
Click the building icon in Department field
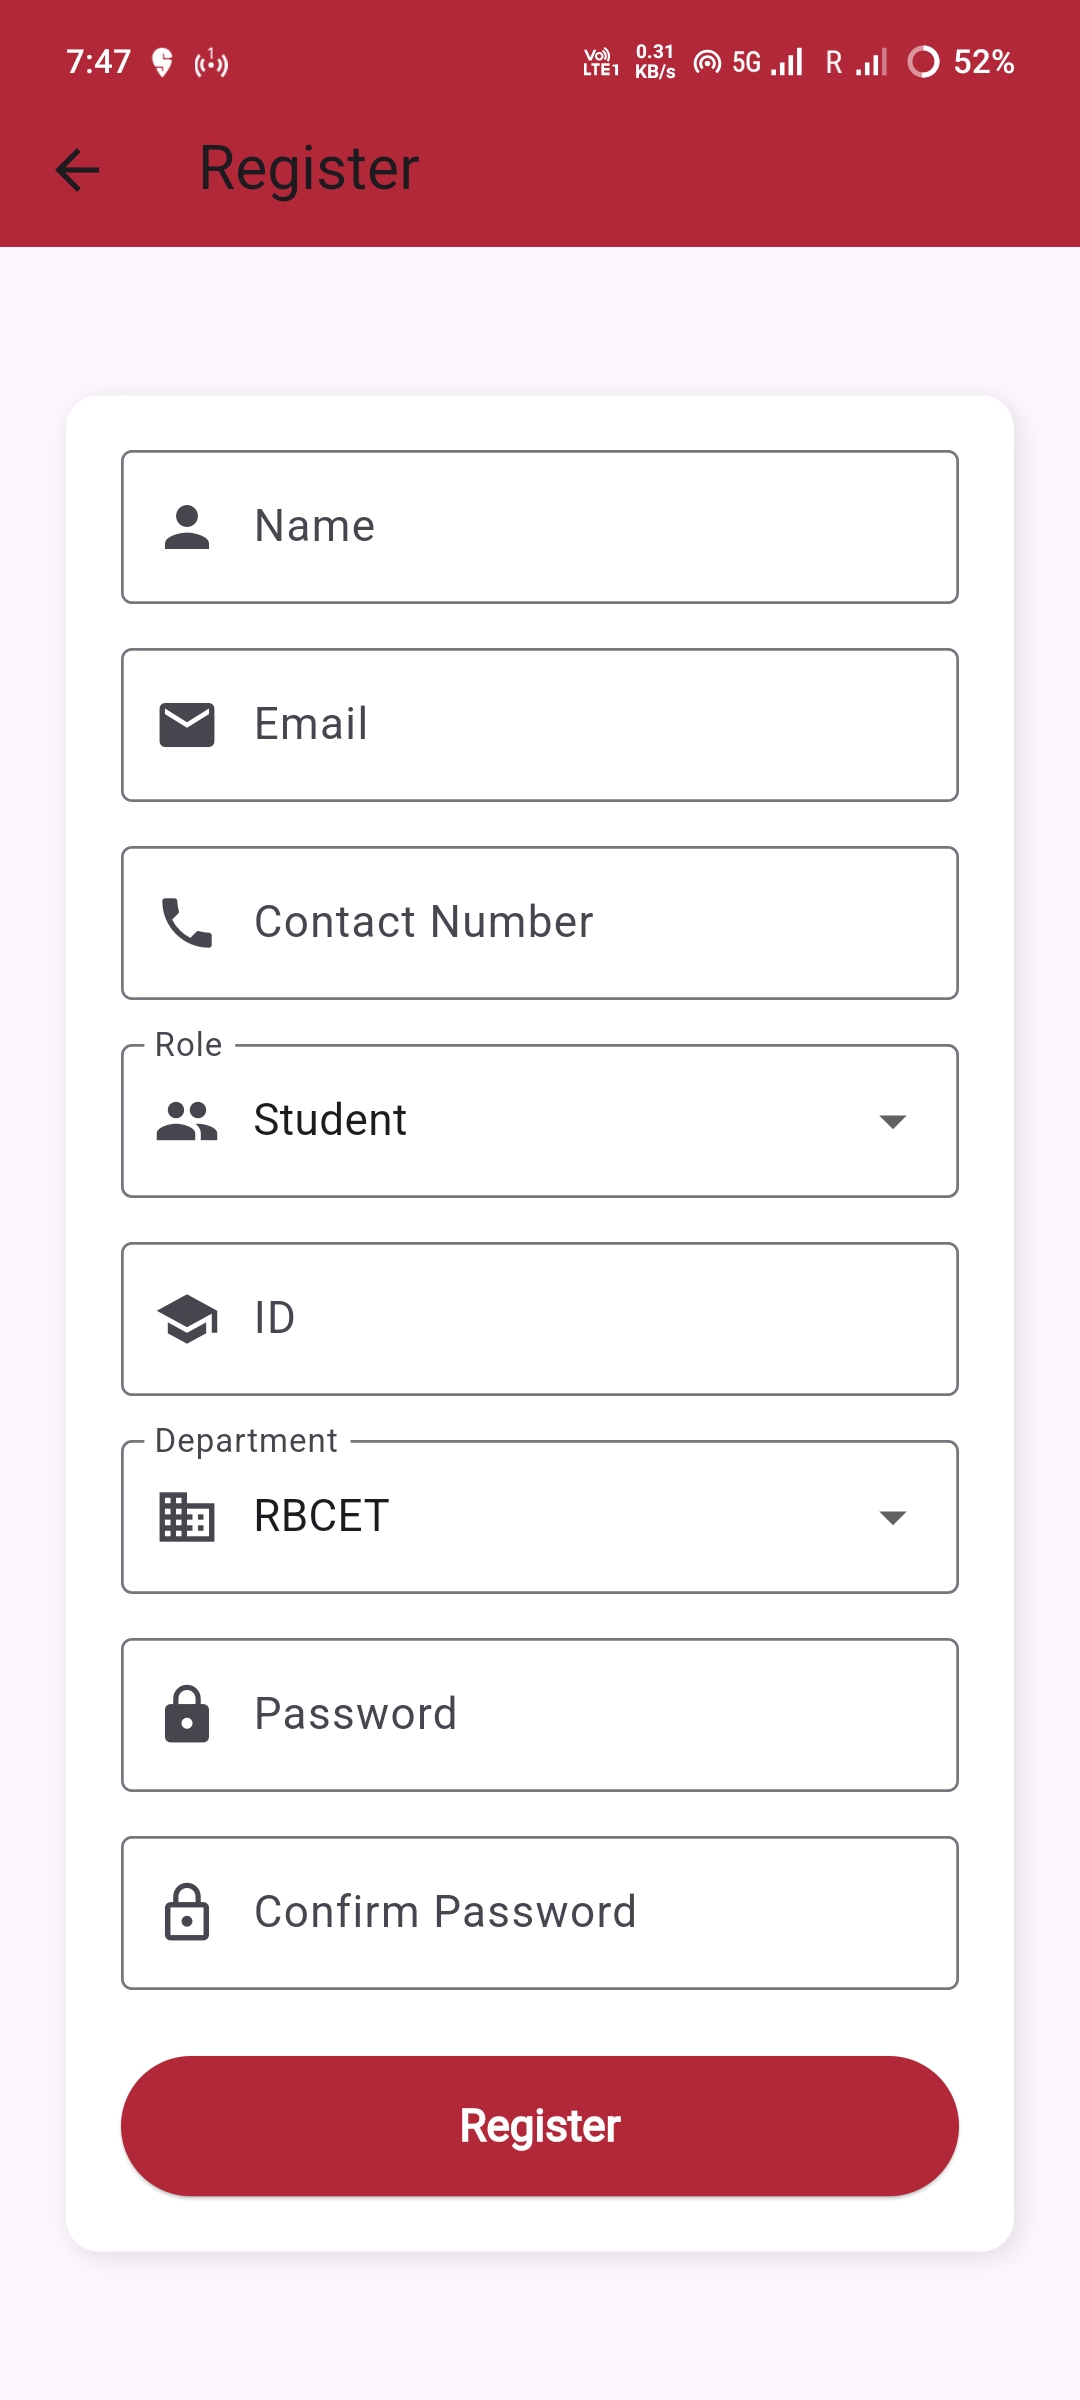click(x=186, y=1516)
